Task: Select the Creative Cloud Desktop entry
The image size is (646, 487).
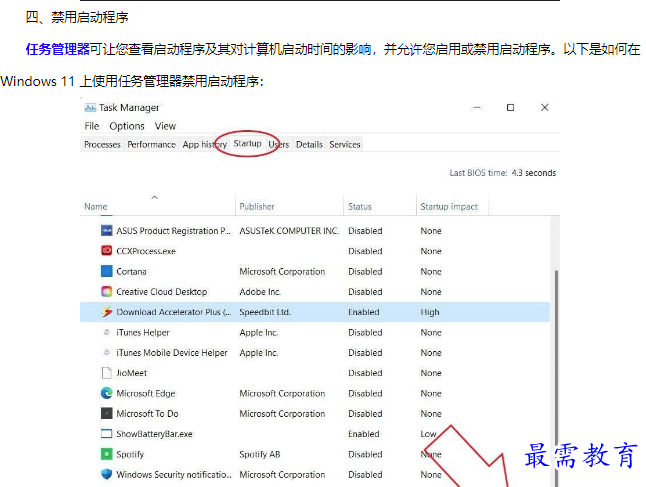Action: tap(162, 292)
